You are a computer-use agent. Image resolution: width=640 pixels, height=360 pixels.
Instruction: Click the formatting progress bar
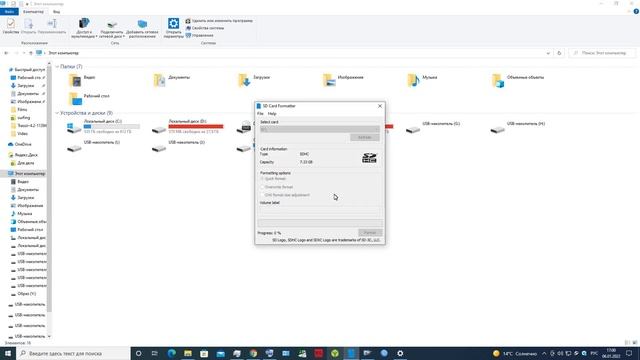click(320, 223)
